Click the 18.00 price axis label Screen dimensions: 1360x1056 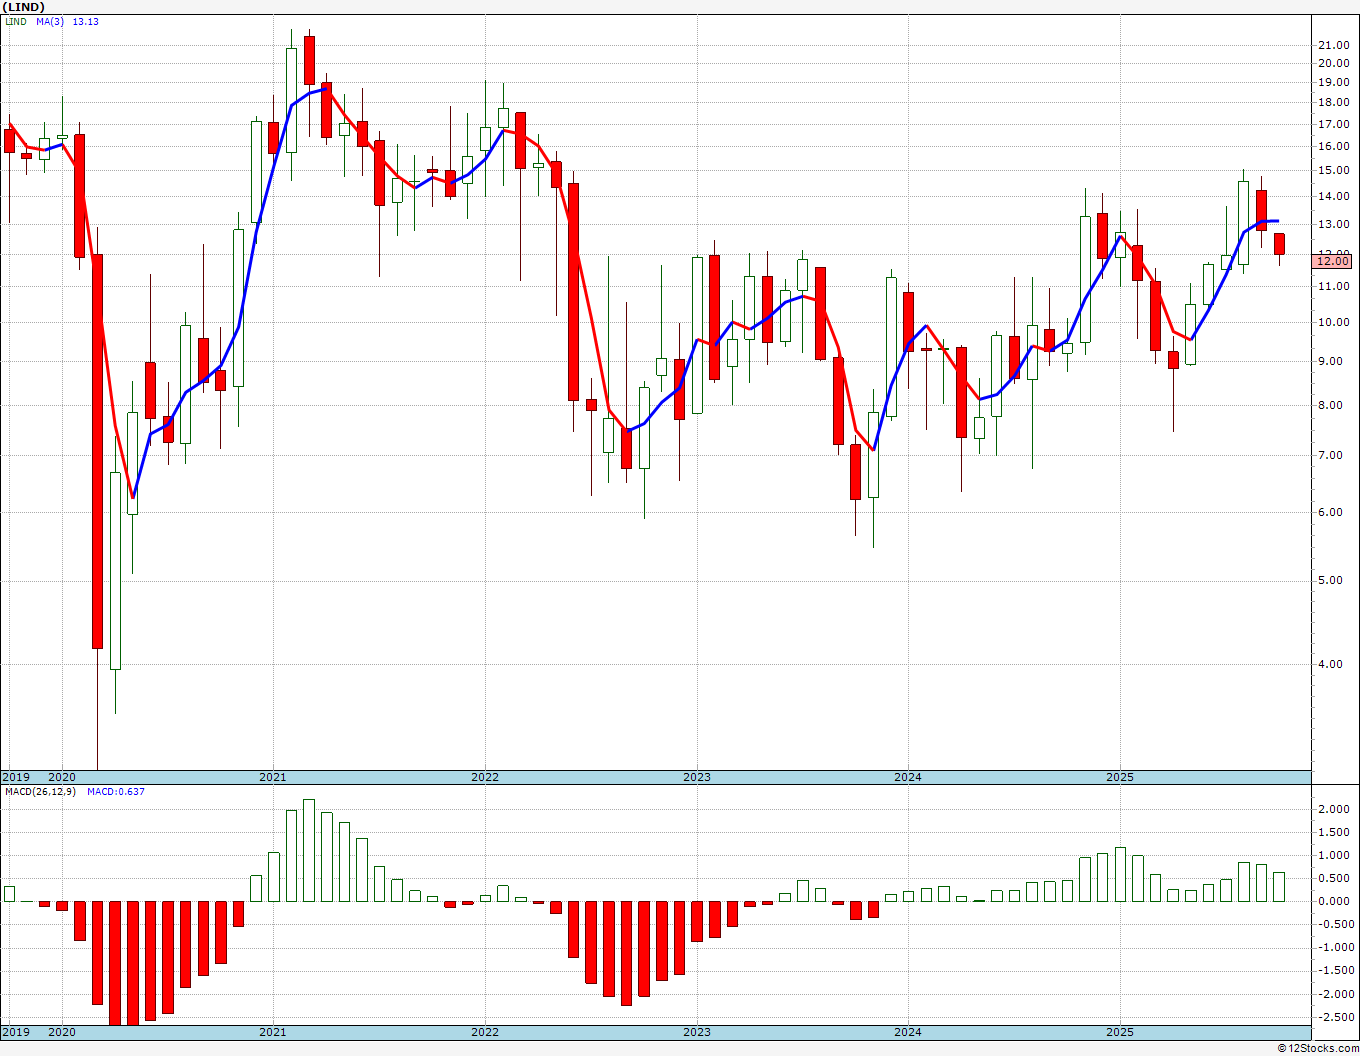tap(1333, 102)
